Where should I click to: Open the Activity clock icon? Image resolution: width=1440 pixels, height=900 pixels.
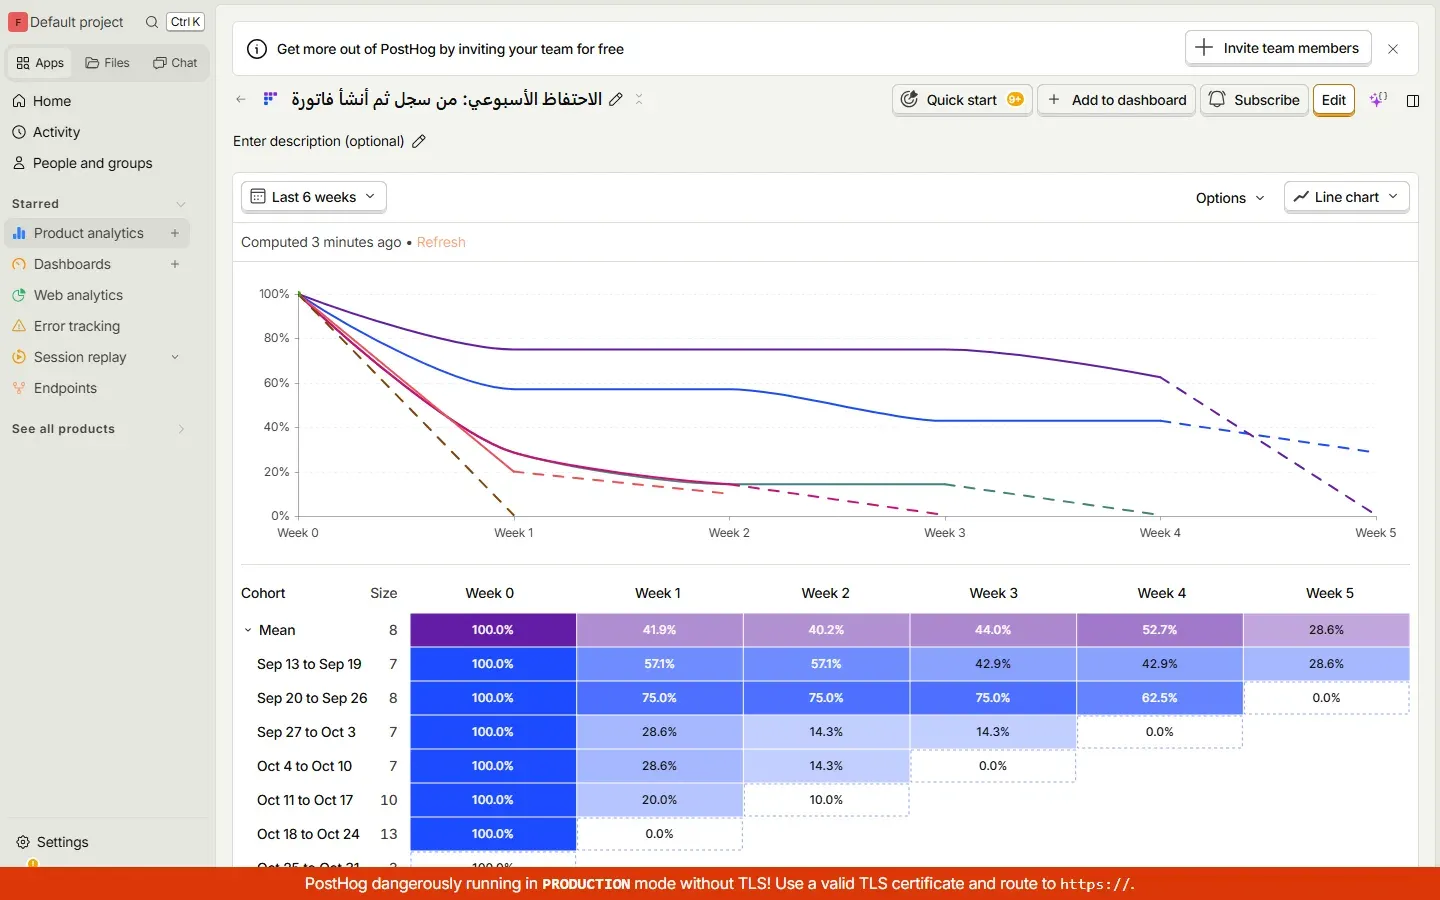click(19, 132)
